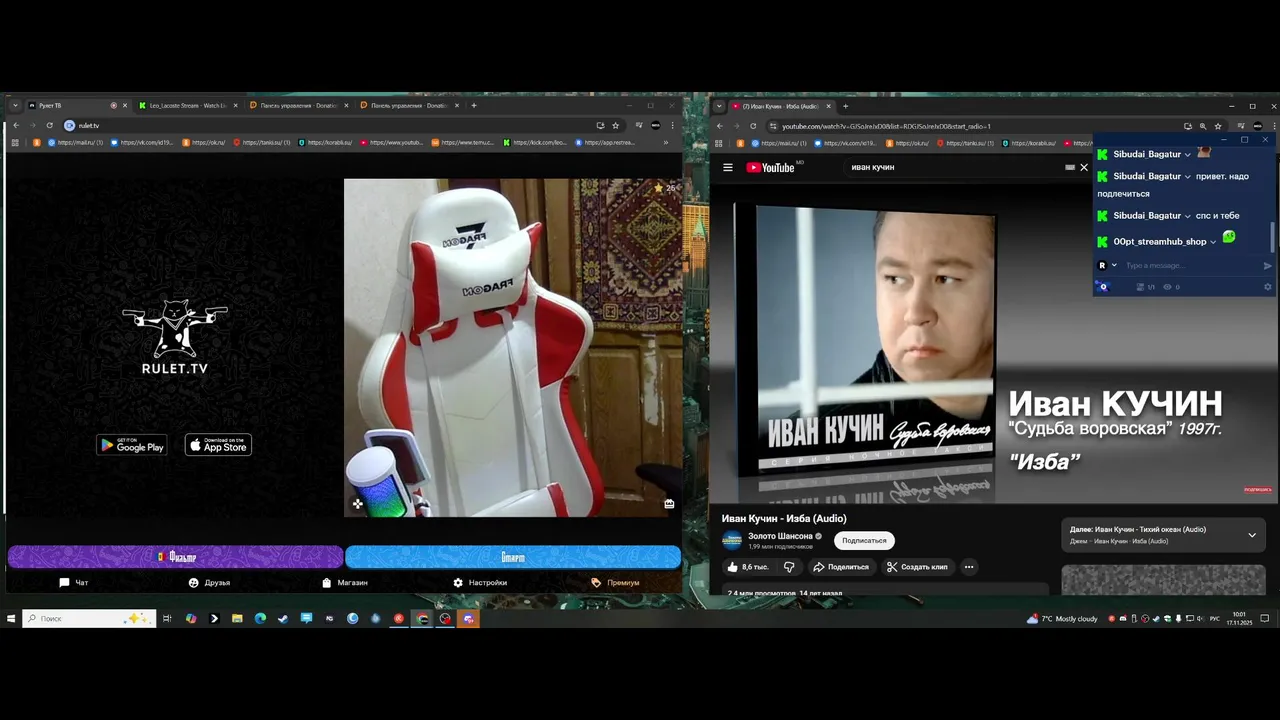Click the purple Filter button
1280x720 pixels.
(175, 557)
